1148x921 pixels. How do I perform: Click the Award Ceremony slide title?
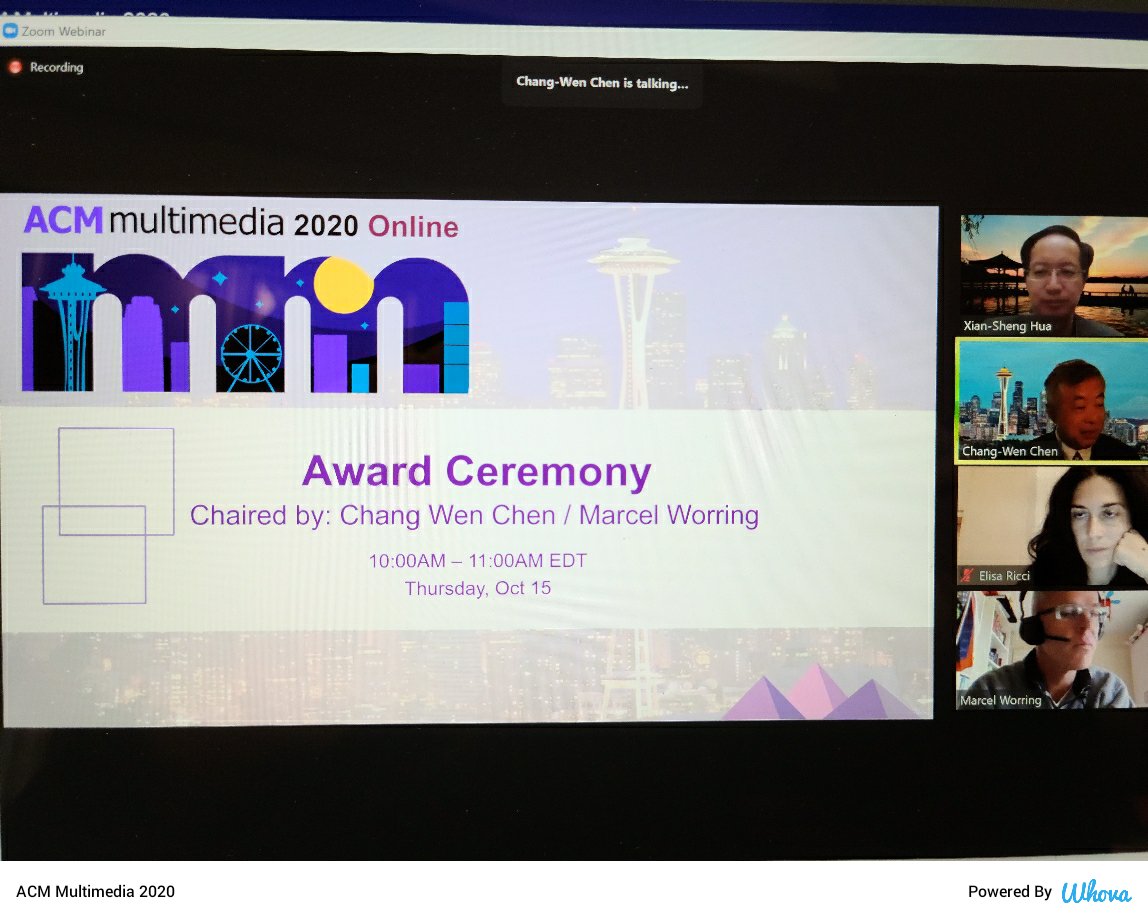(x=477, y=471)
